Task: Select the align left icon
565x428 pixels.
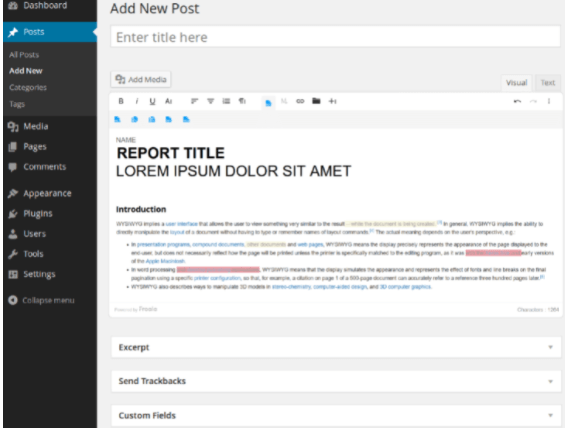Action: coord(195,101)
